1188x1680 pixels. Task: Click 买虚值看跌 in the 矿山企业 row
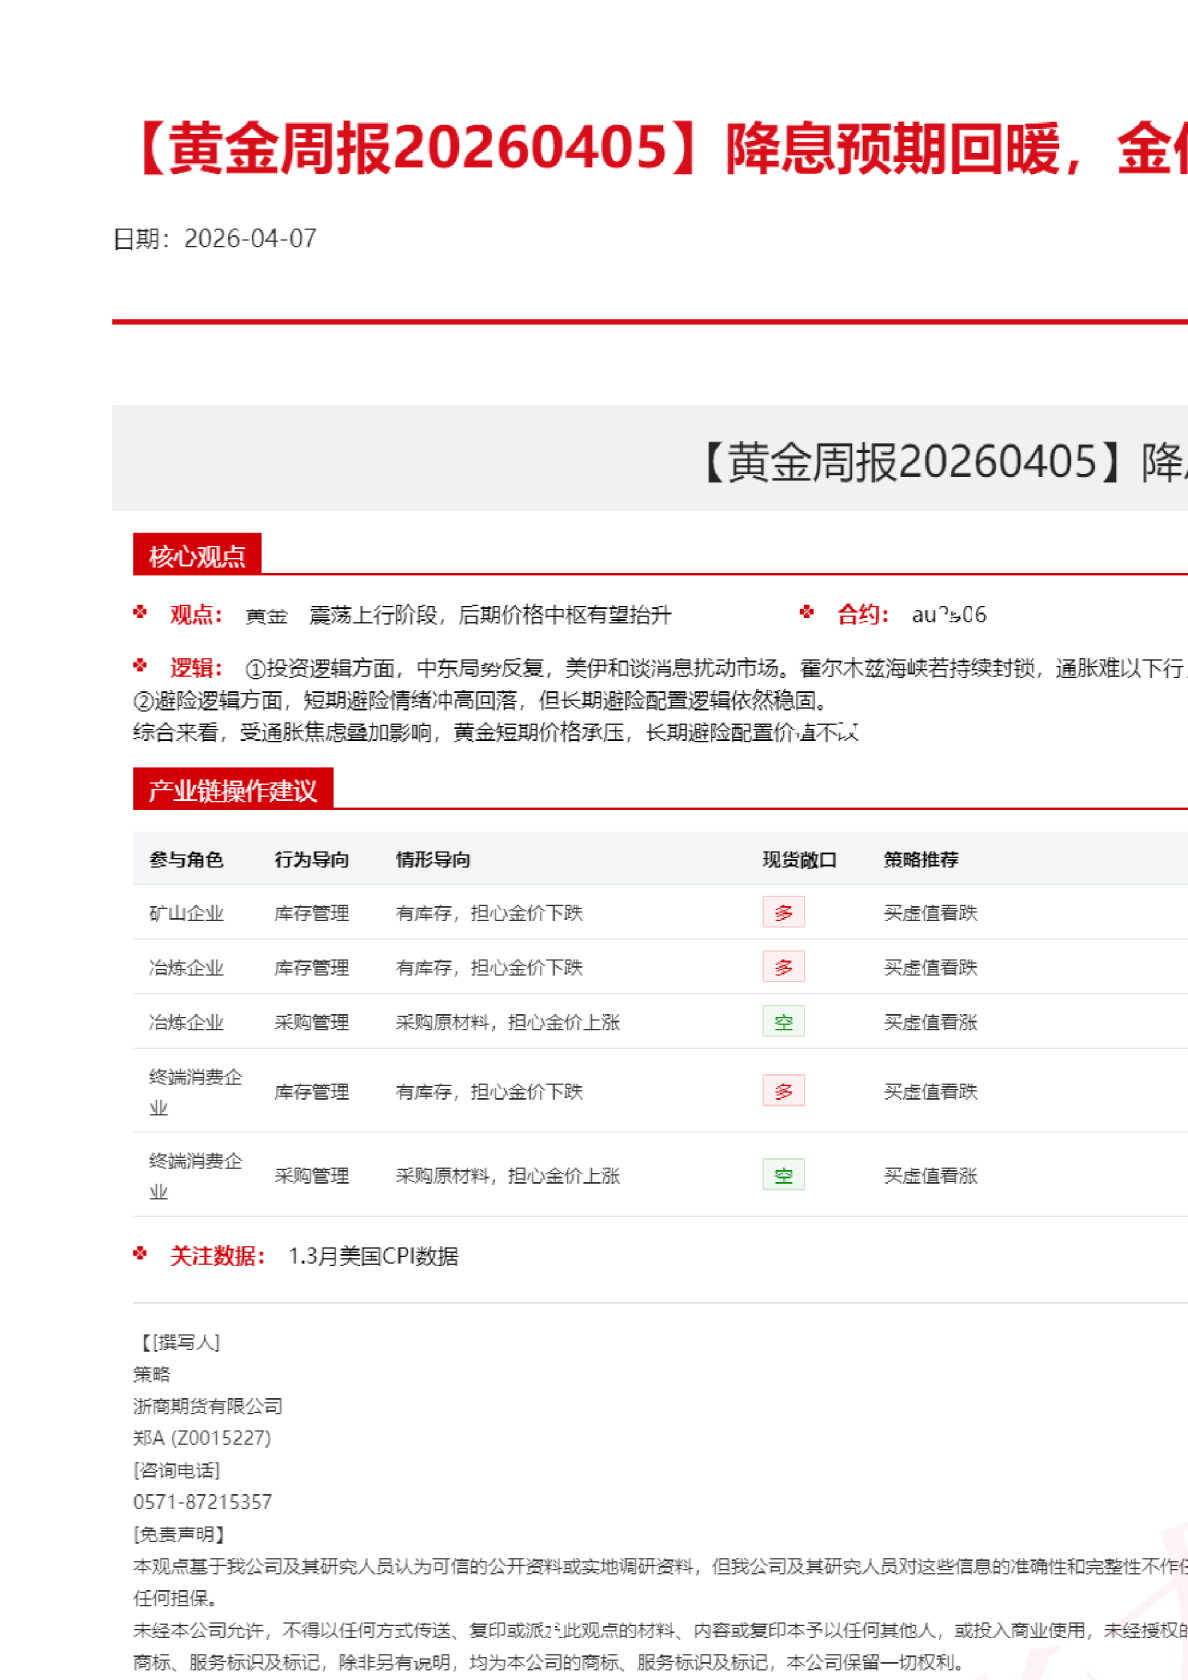coord(931,913)
